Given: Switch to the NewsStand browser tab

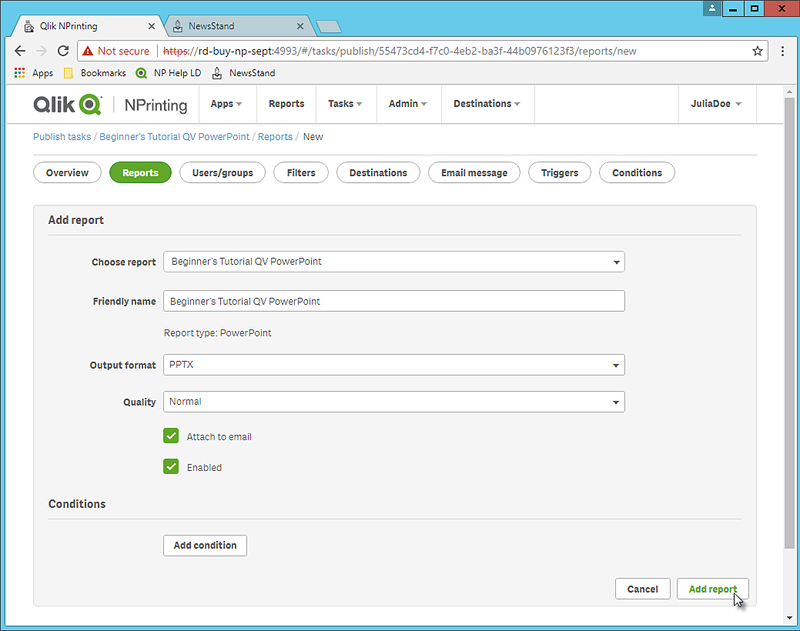Looking at the screenshot, I should pos(234,26).
